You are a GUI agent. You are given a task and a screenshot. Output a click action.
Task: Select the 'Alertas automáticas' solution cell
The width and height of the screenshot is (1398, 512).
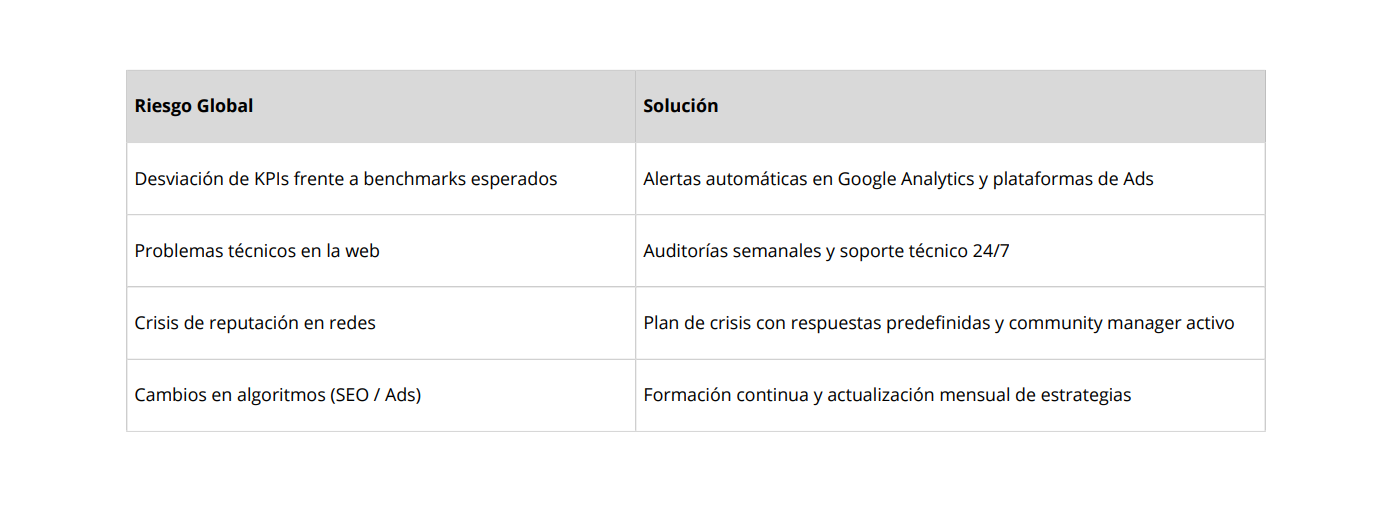(898, 179)
